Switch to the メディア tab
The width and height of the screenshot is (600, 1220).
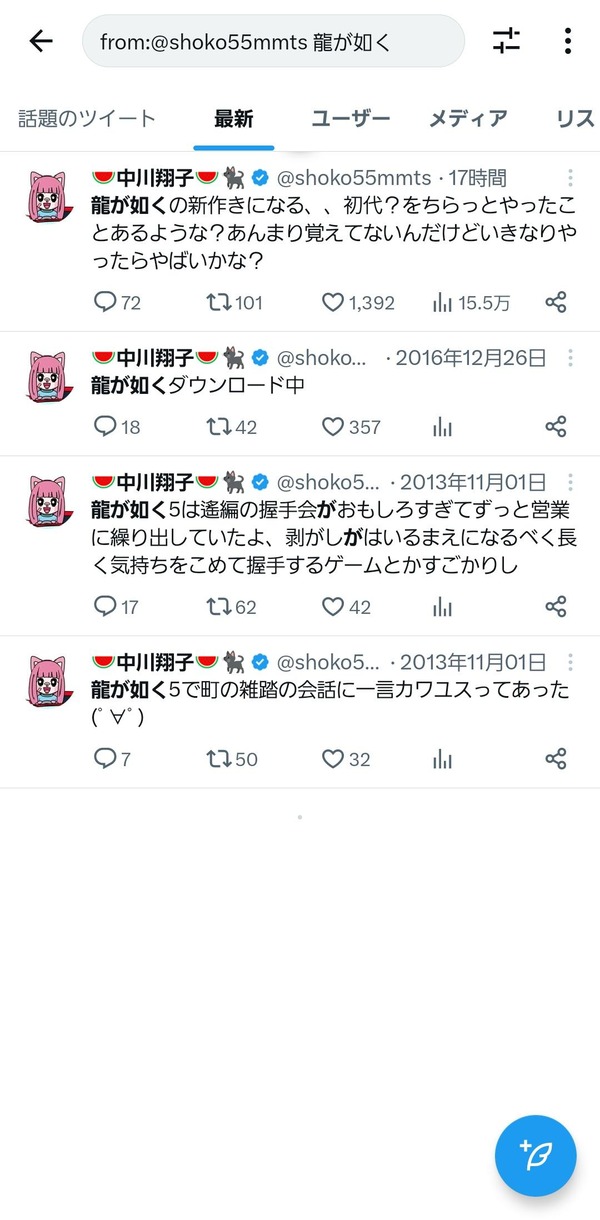point(468,119)
